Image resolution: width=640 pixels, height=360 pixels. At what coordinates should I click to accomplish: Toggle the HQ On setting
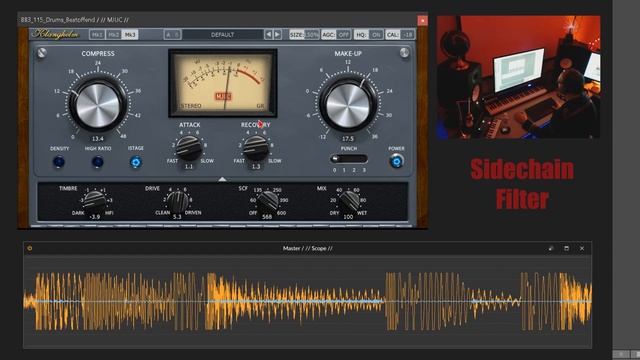pyautogui.click(x=368, y=35)
